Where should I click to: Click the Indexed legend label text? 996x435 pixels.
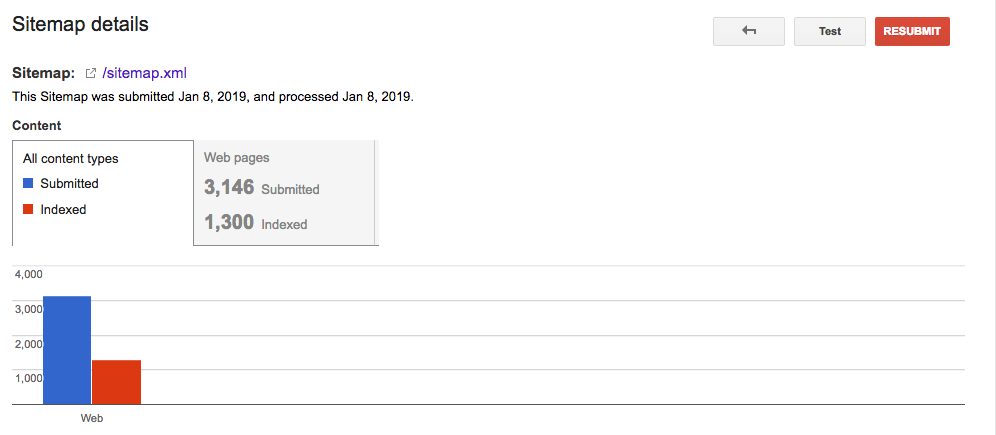coord(63,209)
